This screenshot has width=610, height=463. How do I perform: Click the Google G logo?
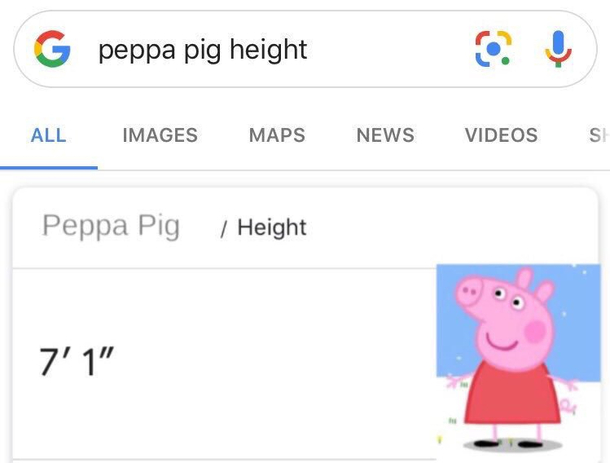52,49
